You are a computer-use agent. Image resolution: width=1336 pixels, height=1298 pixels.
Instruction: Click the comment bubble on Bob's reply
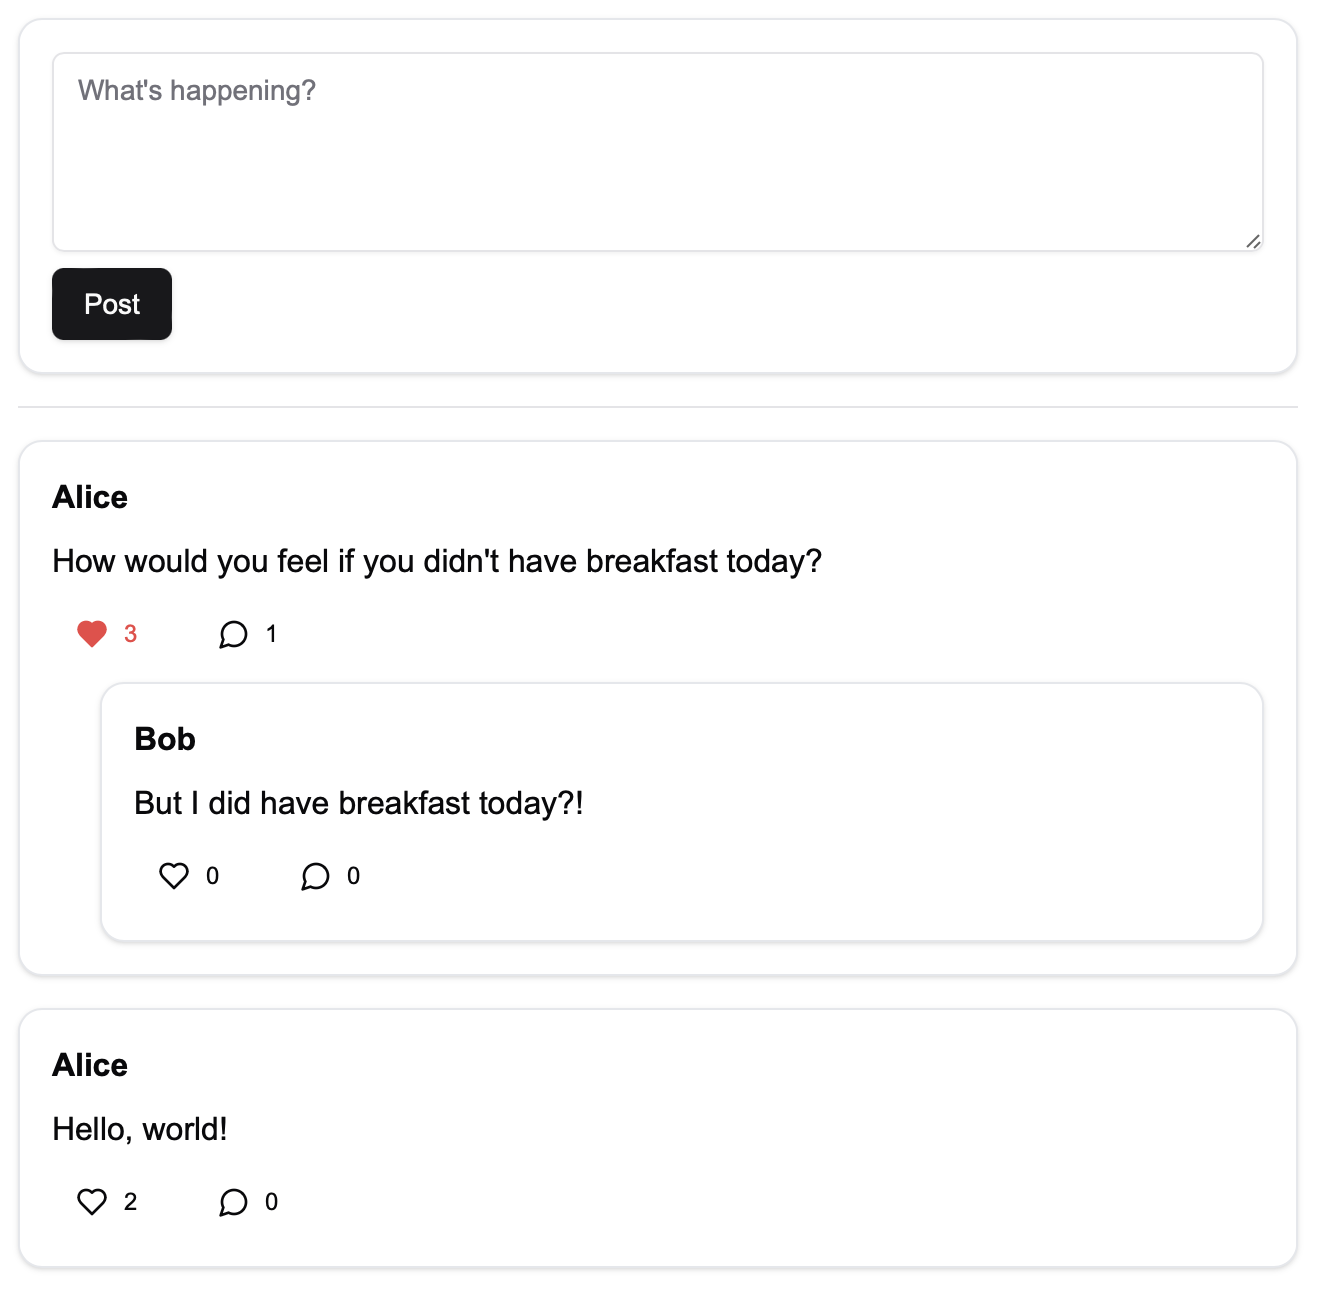coord(315,876)
